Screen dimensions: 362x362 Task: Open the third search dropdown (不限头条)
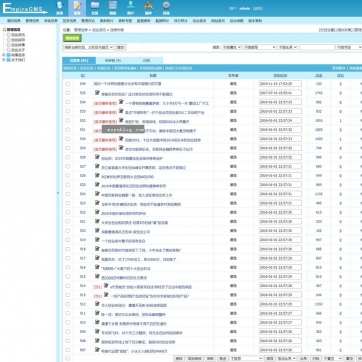(x=288, y=47)
